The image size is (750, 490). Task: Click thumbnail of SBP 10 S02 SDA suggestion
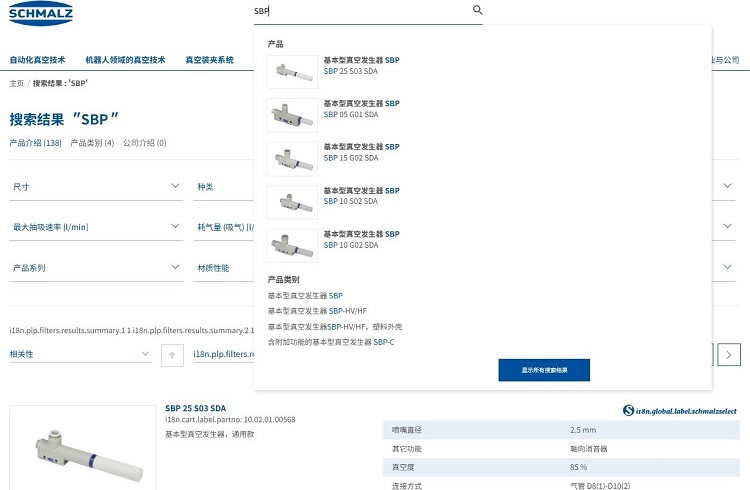[292, 202]
